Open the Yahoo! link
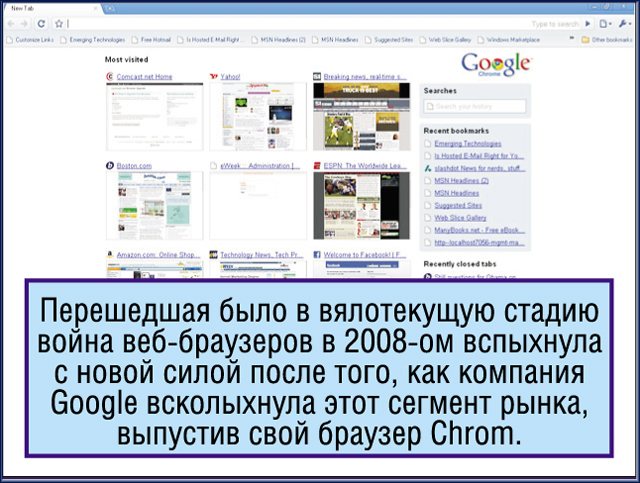The width and height of the screenshot is (640, 483). tap(230, 77)
